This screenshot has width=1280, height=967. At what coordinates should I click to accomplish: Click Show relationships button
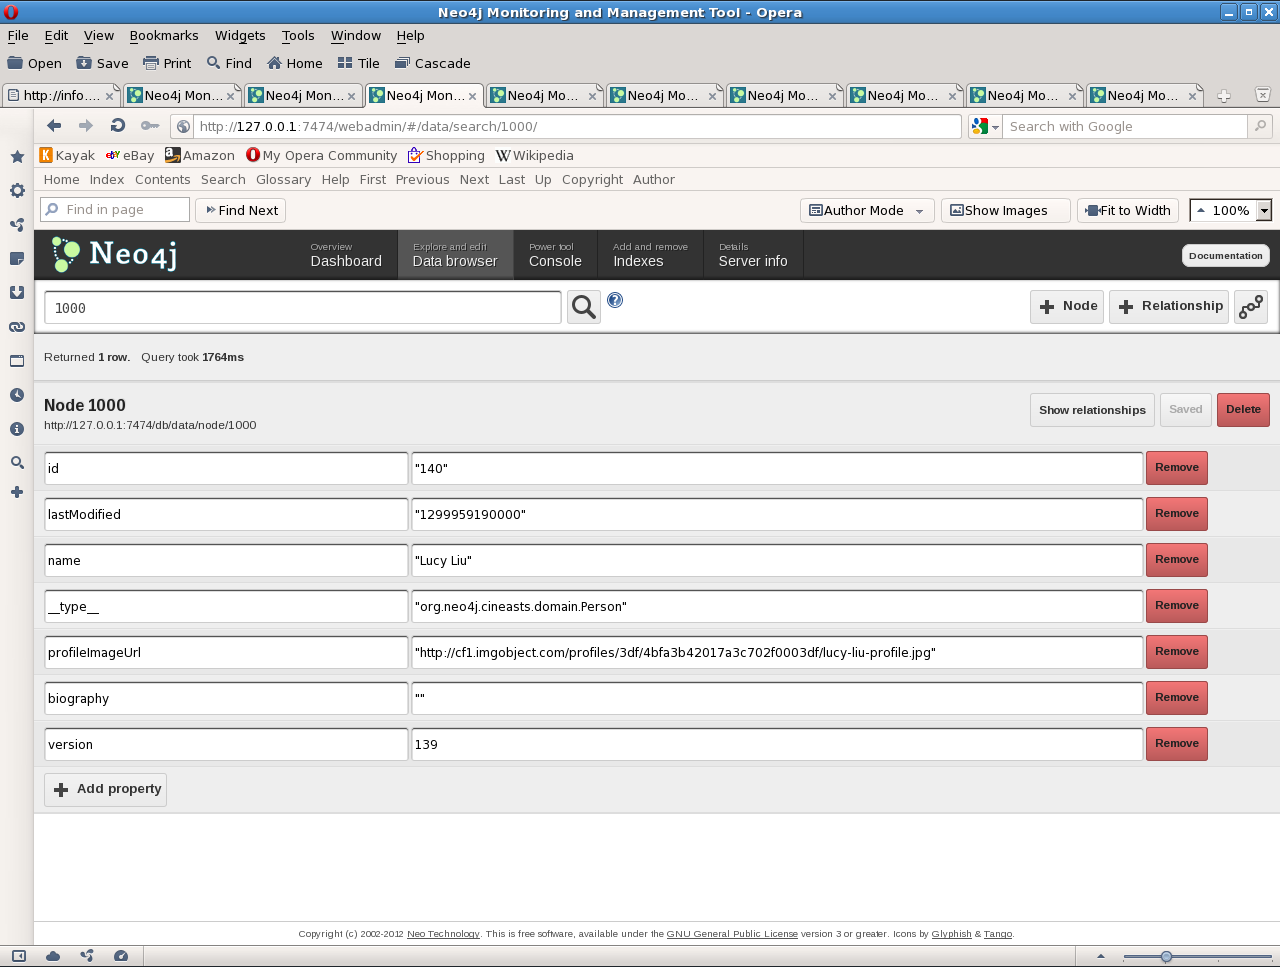tap(1092, 410)
